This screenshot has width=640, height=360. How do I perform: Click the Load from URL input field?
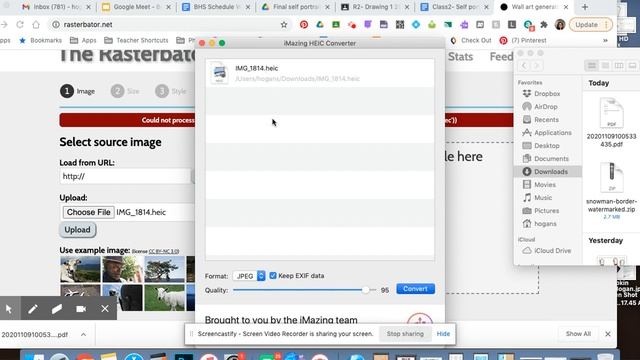[126, 176]
